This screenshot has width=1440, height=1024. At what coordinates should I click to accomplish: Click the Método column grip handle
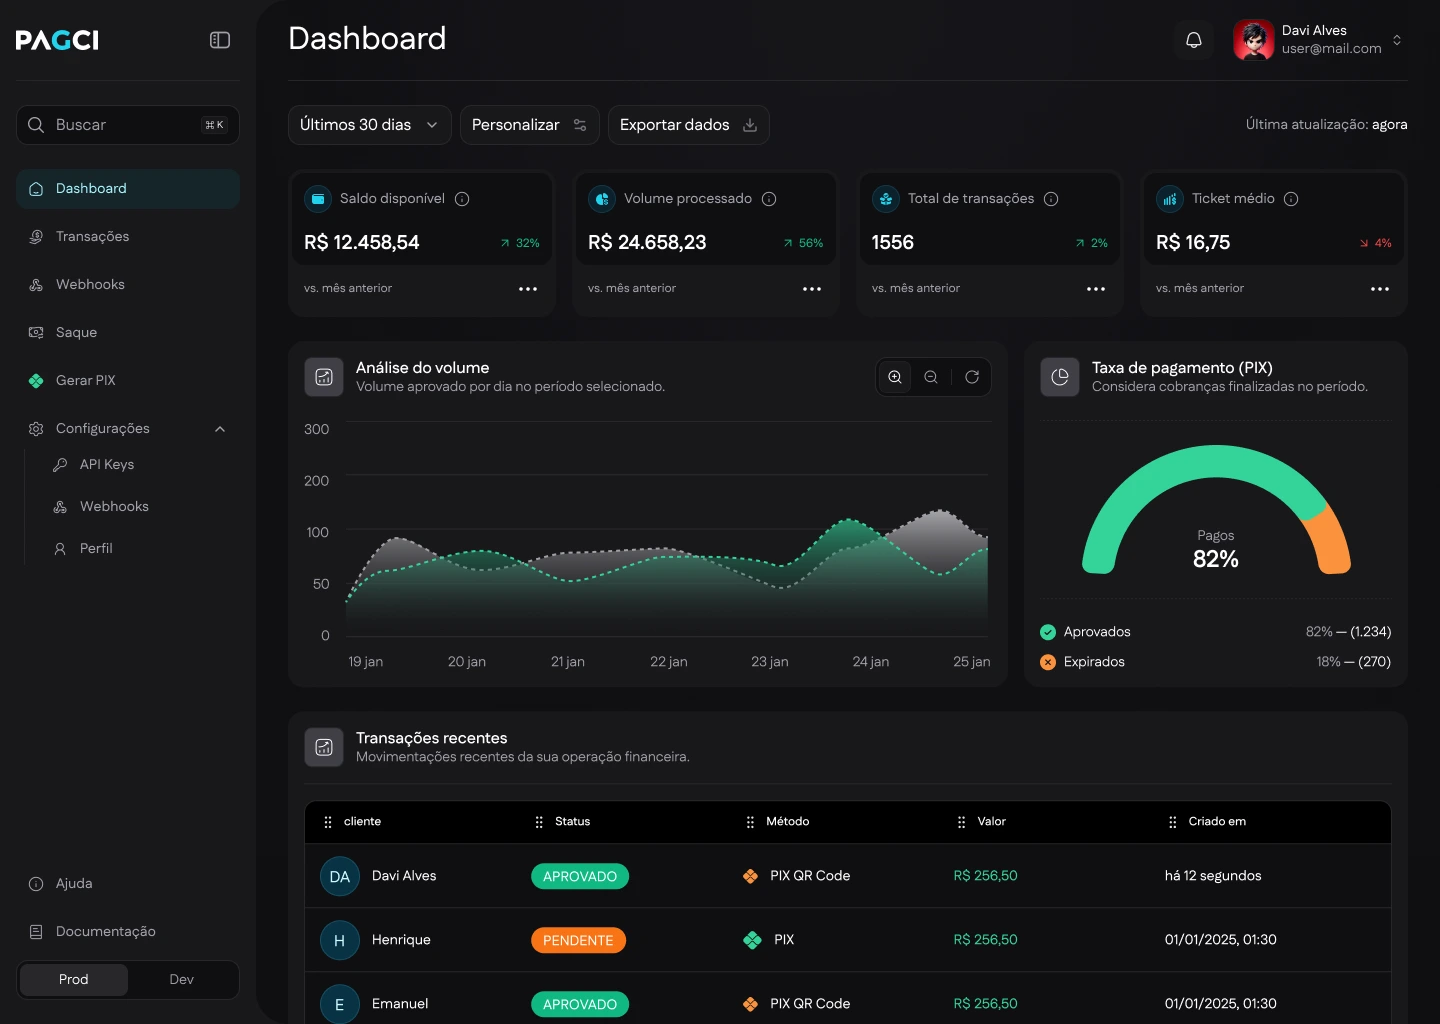(x=750, y=822)
